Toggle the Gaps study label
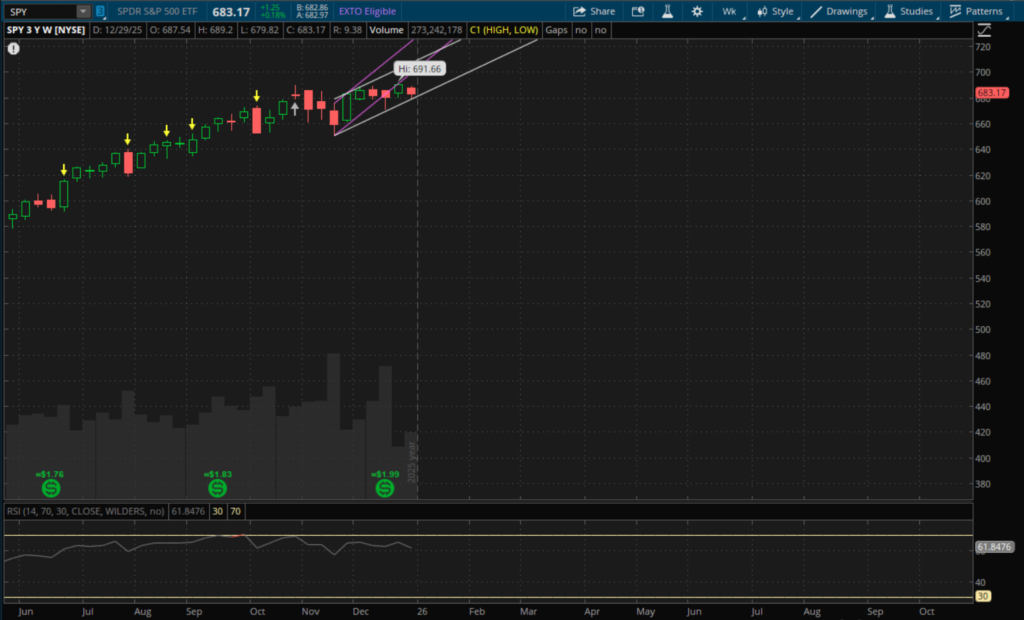This screenshot has height=620, width=1024. click(x=557, y=30)
